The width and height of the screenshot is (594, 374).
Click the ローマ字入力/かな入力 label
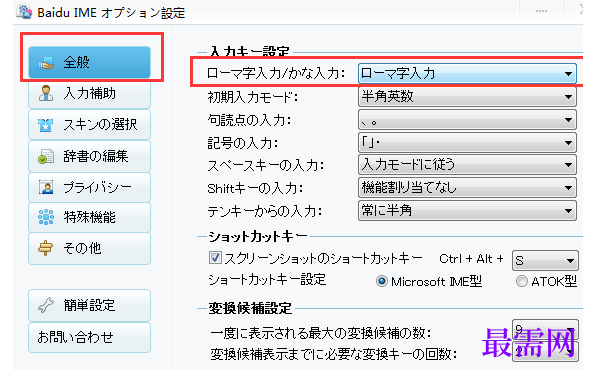(x=276, y=74)
